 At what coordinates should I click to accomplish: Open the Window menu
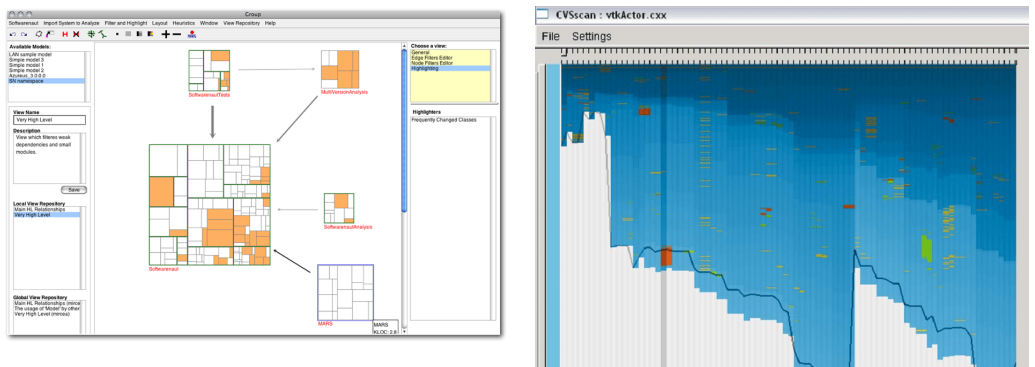click(209, 23)
